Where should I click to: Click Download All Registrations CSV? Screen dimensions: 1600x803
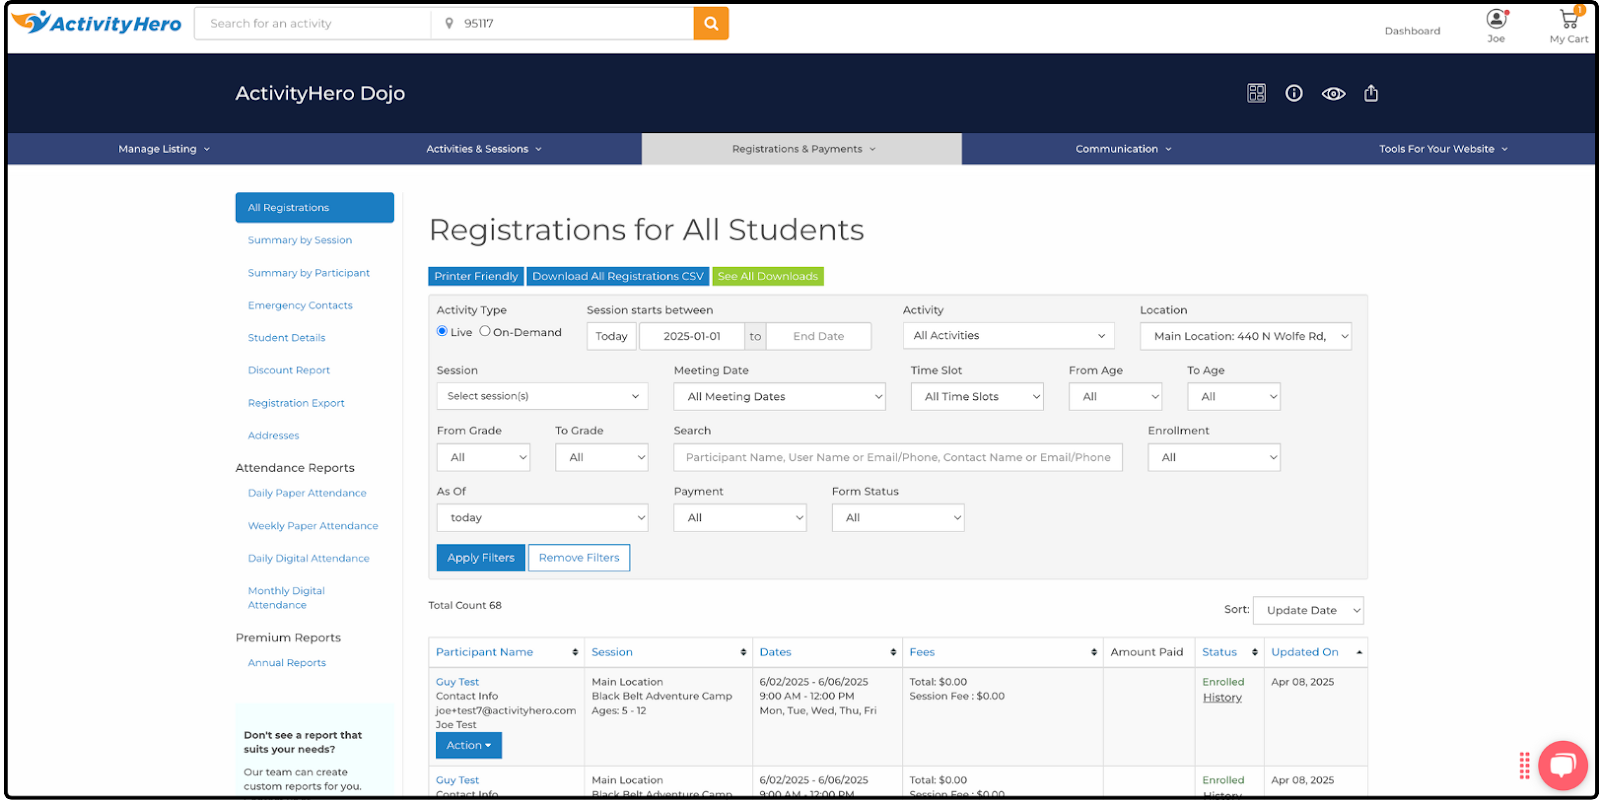618,276
